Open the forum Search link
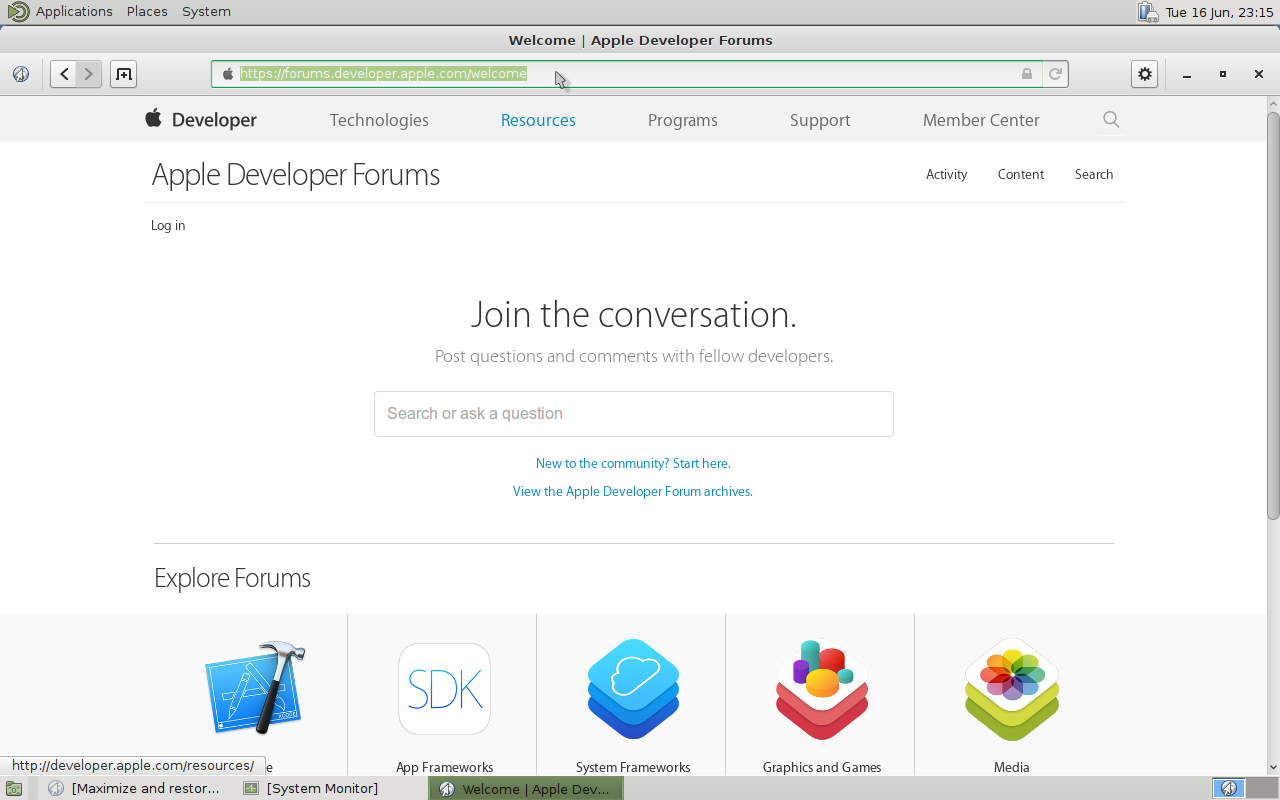The image size is (1280, 800). point(1094,174)
